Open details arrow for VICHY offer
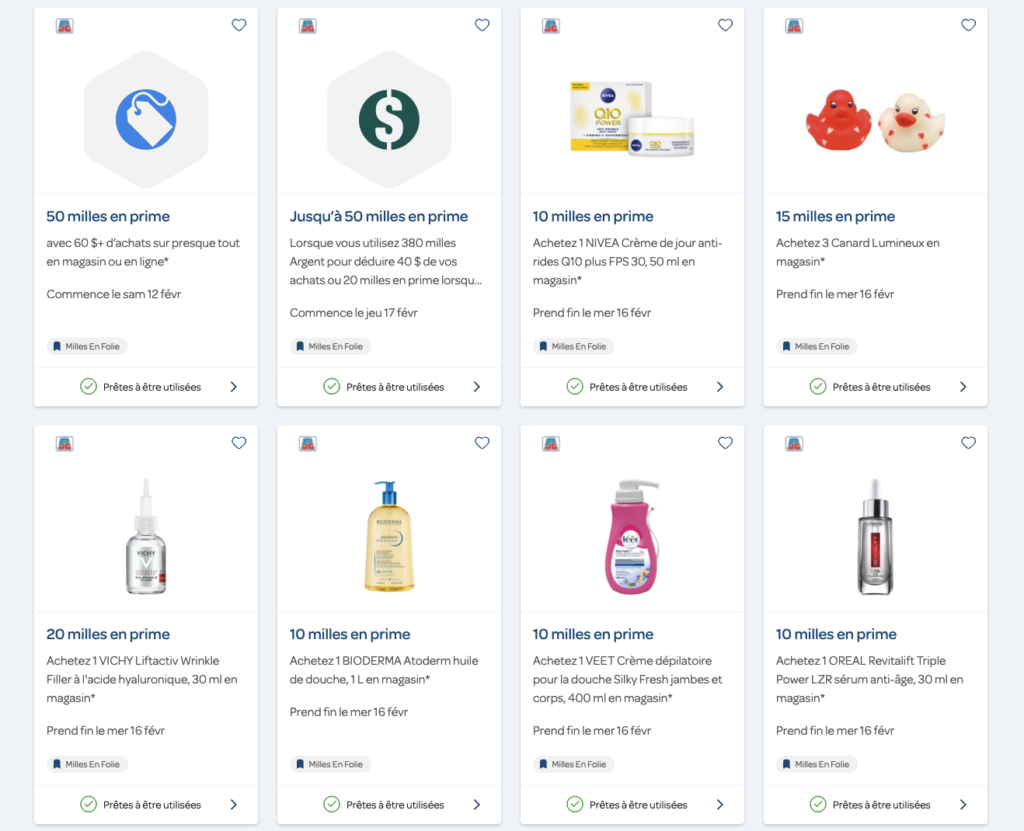1024x831 pixels. (x=234, y=804)
